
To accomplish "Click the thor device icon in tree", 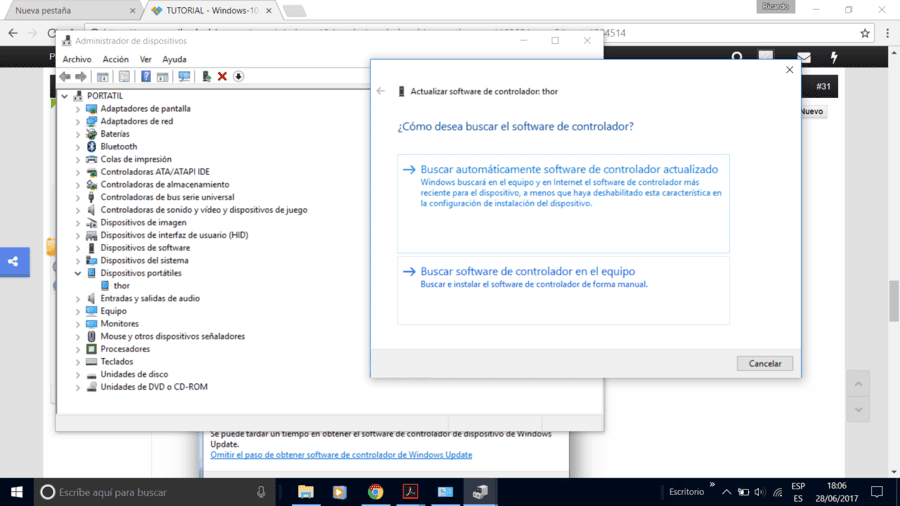I will pyautogui.click(x=105, y=285).
